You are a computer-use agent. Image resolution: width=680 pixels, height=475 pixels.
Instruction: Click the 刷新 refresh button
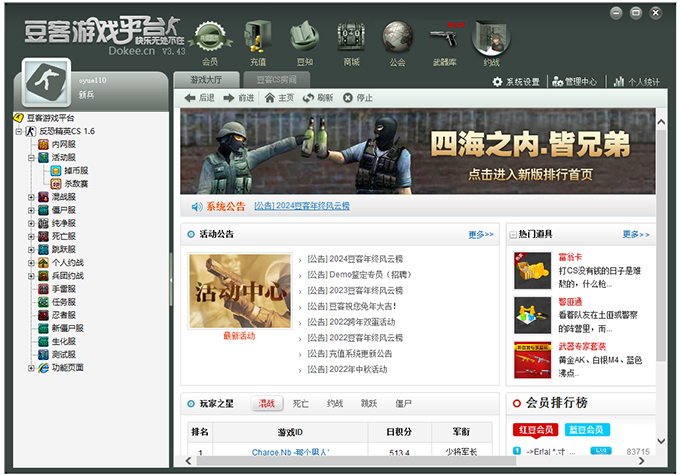[318, 98]
